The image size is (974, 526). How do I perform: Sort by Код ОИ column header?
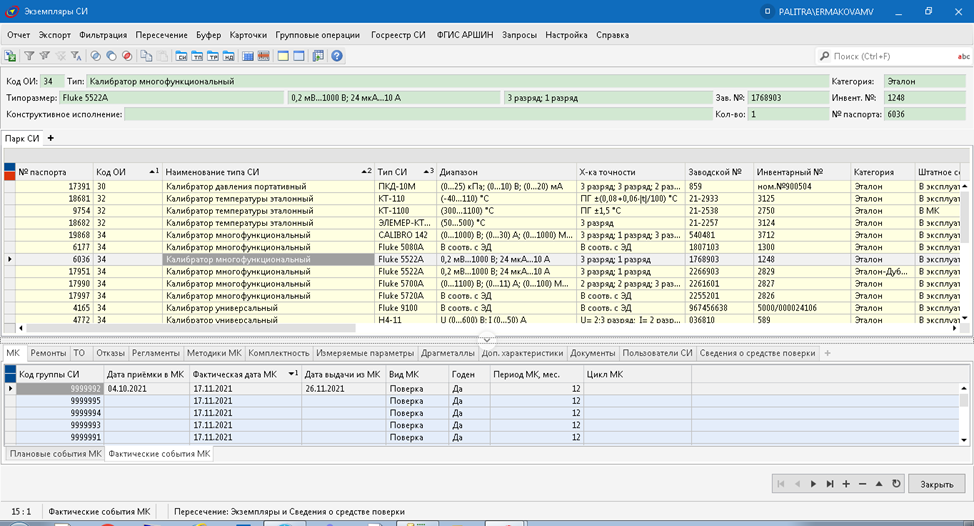(127, 171)
